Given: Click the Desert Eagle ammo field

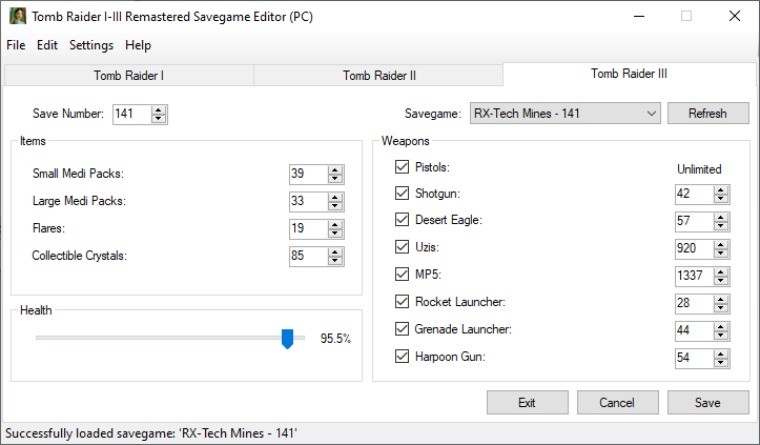Looking at the screenshot, I should [x=694, y=221].
